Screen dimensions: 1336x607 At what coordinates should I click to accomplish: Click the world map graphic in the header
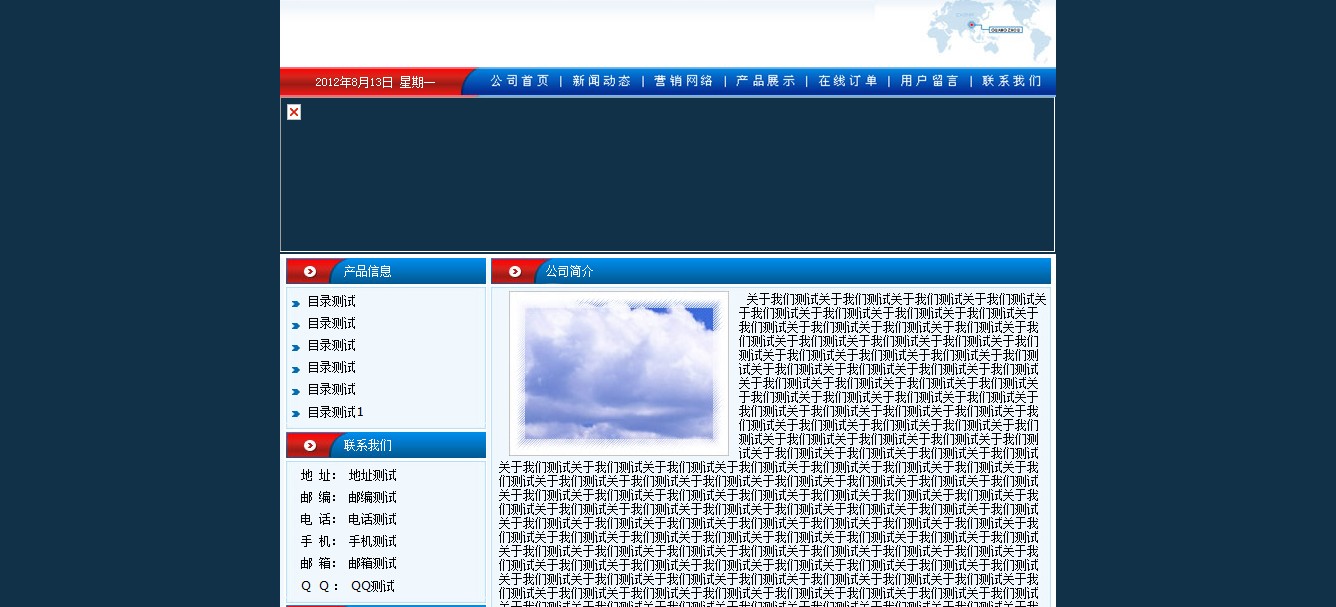(989, 32)
